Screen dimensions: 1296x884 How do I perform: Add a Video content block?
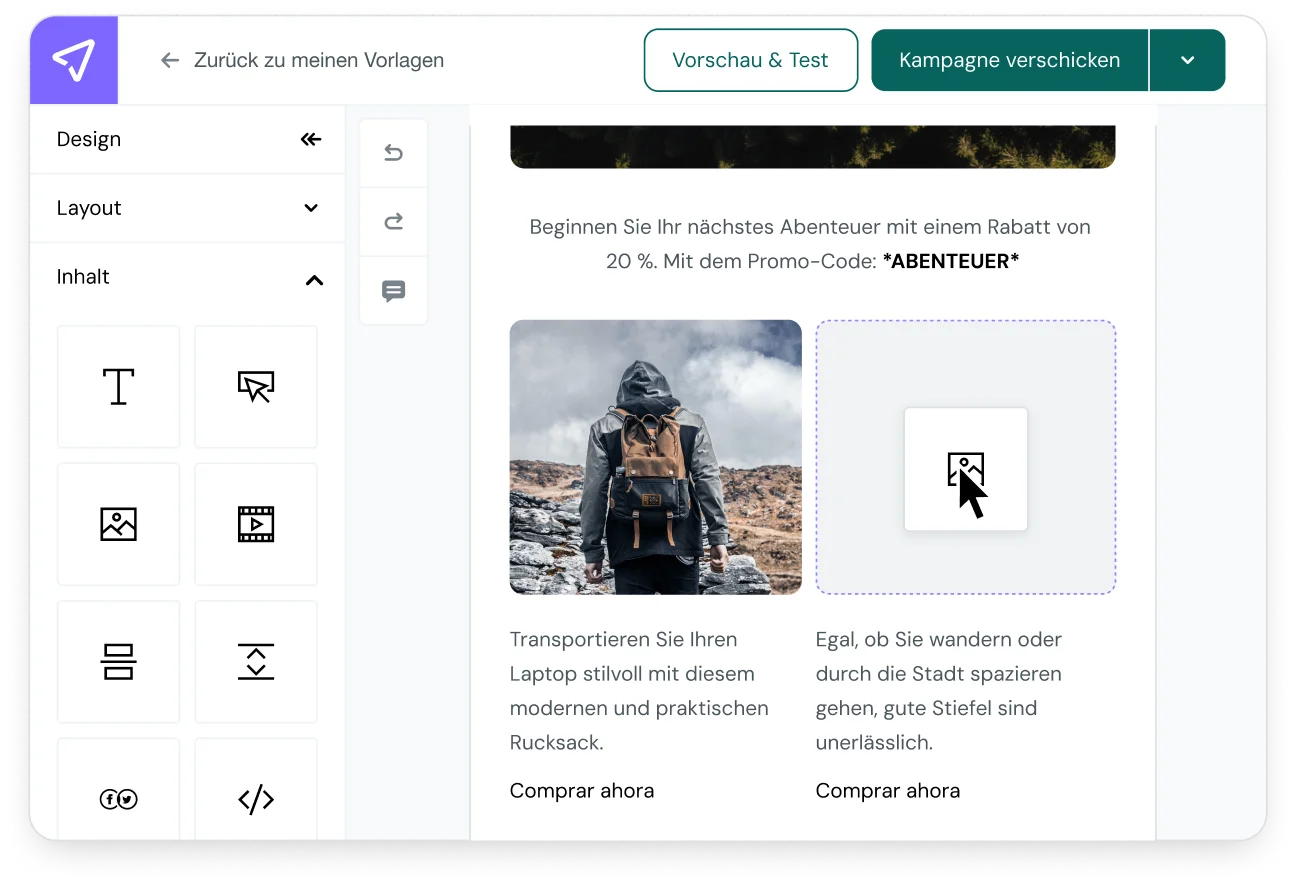(x=255, y=523)
